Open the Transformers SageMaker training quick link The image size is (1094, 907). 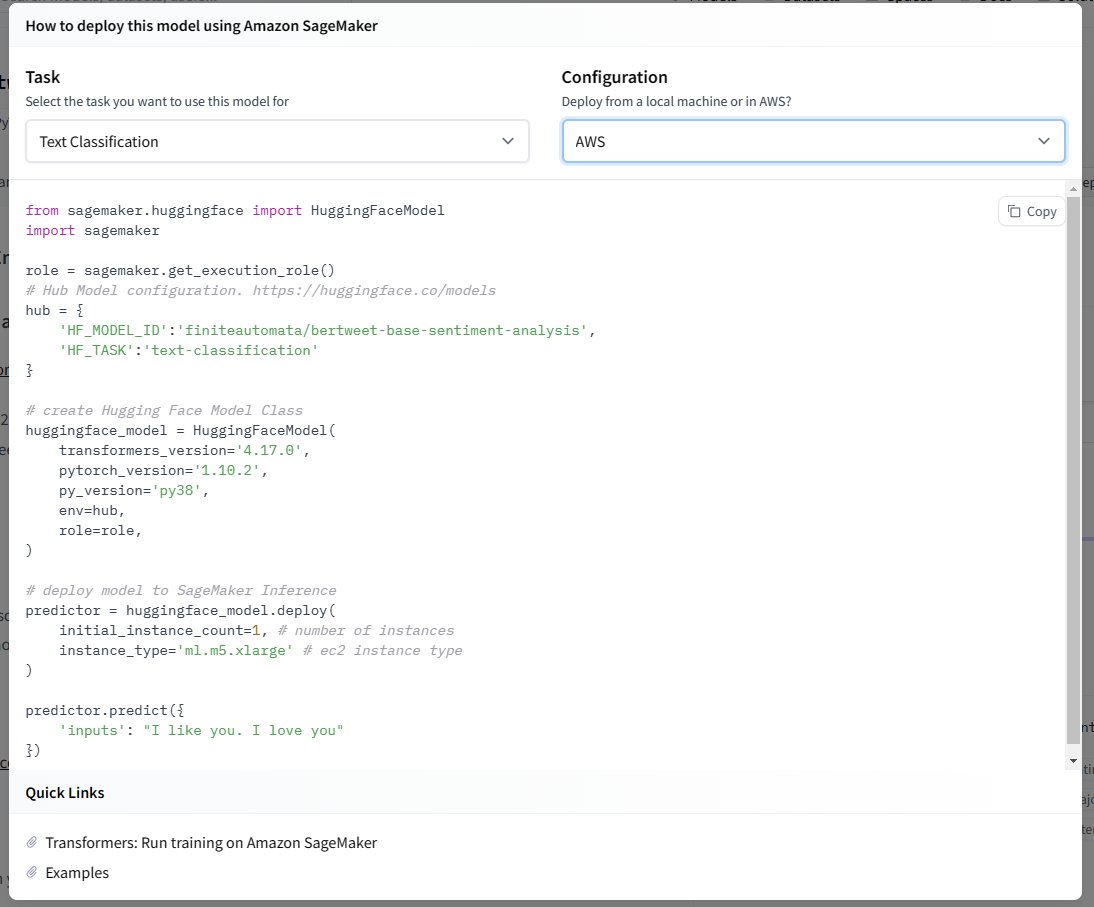tap(210, 842)
